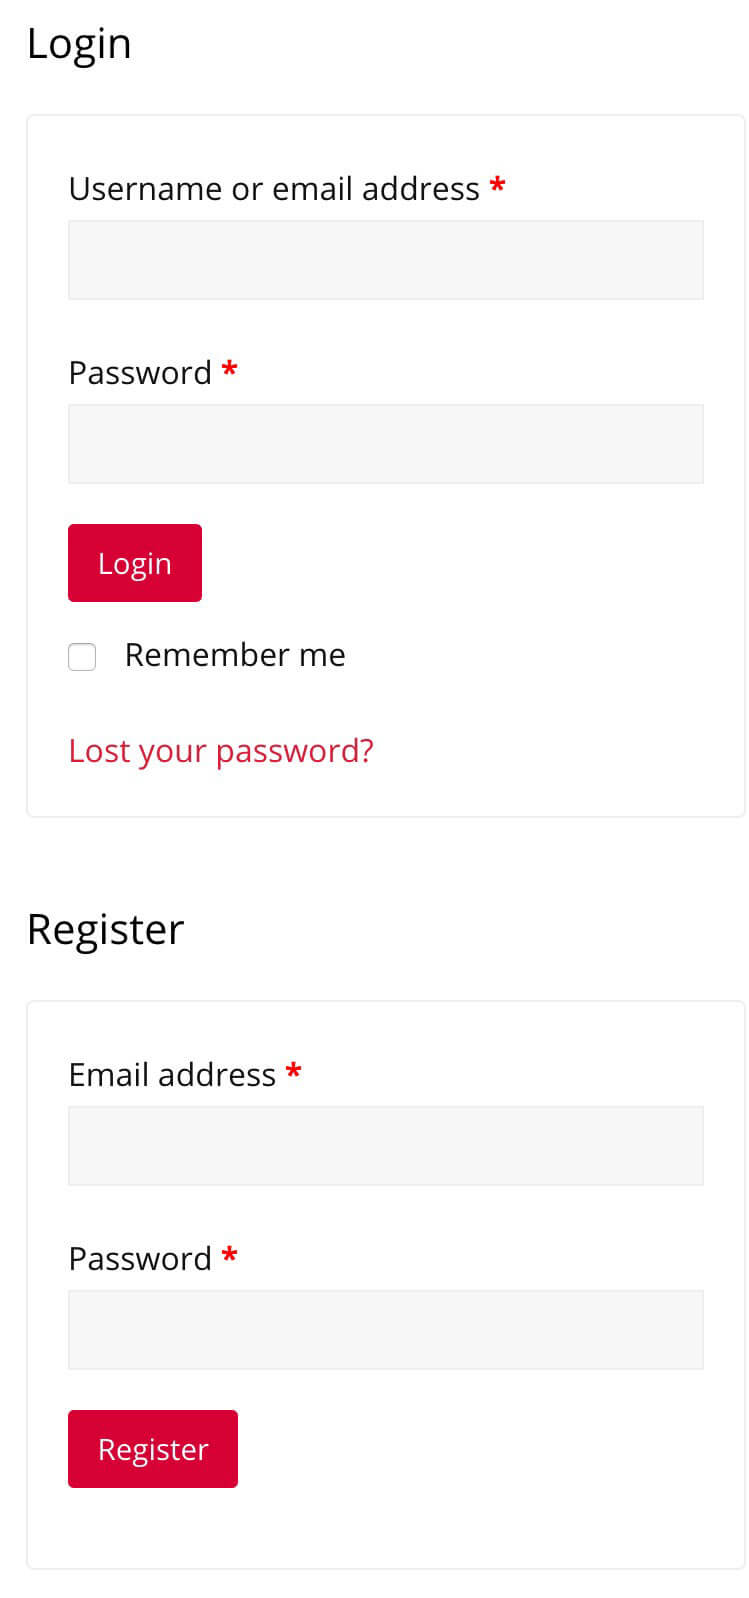Screen dimensions: 749x1598
Task: Click the Register button
Action: [152, 1448]
